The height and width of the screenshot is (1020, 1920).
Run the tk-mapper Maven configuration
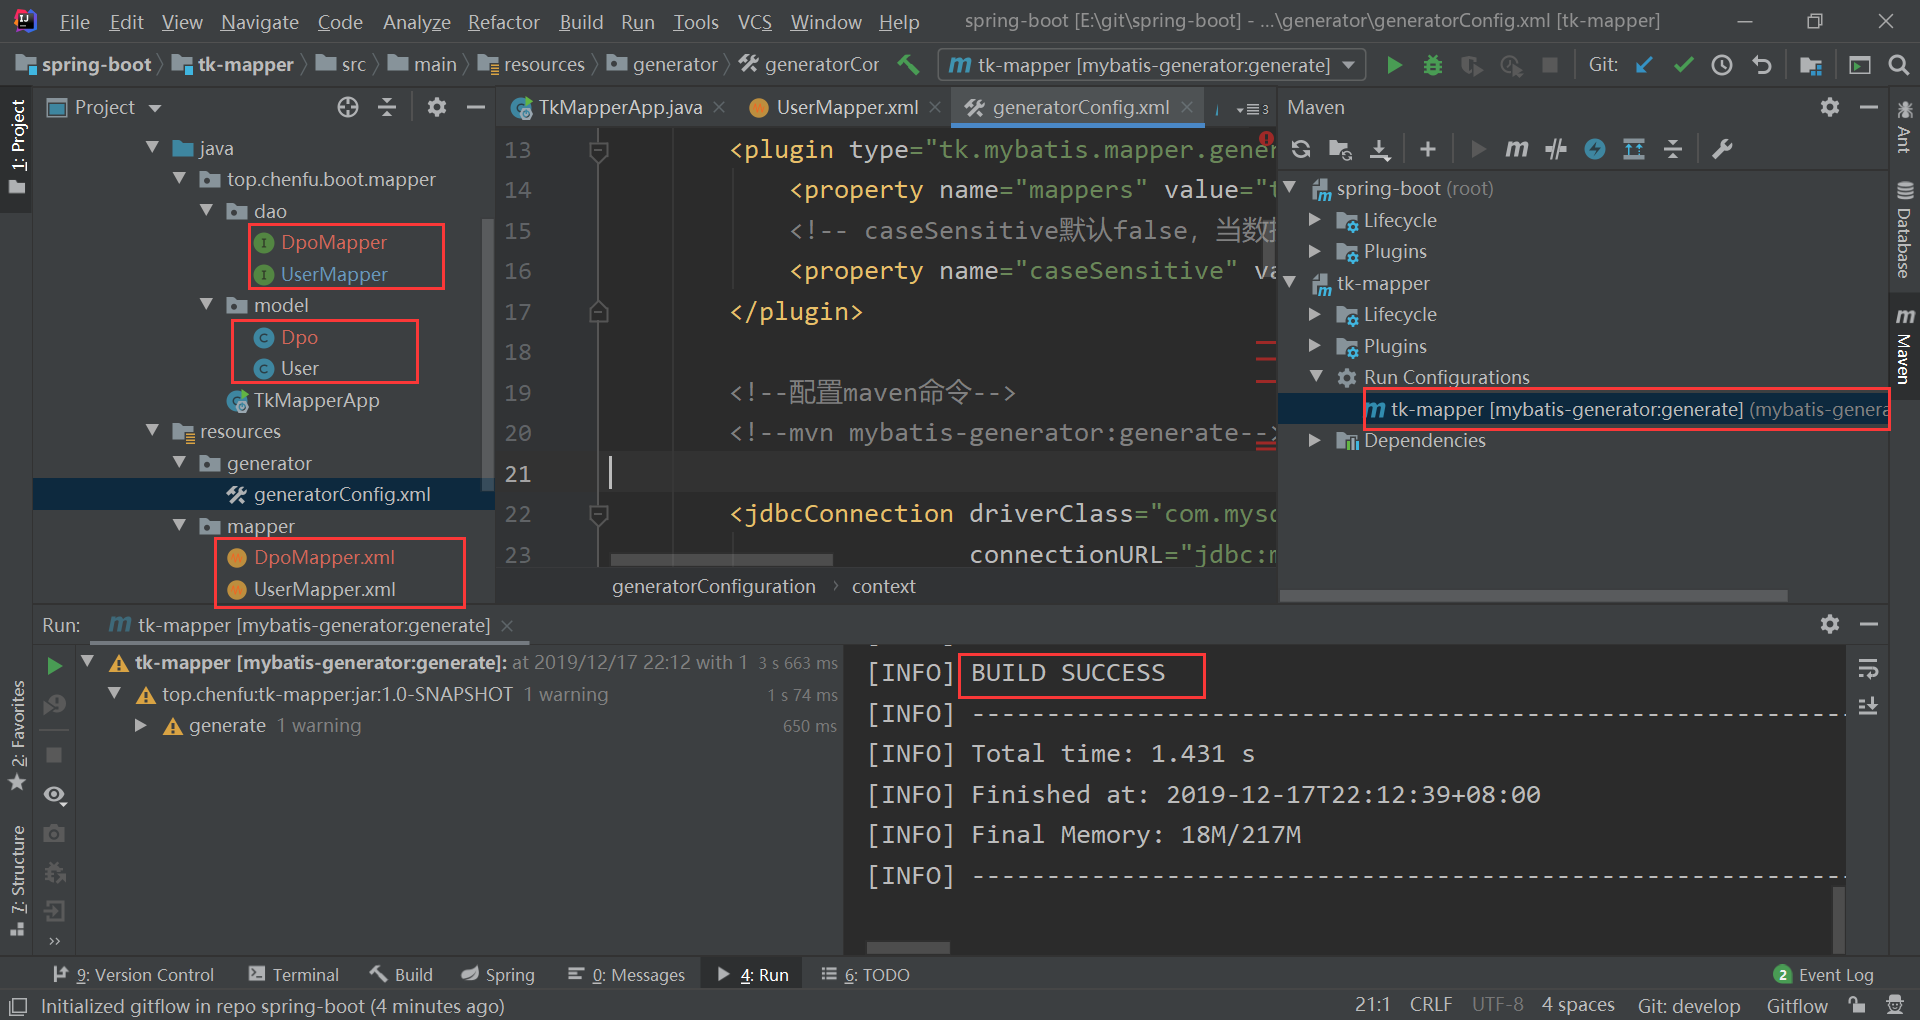click(x=1394, y=65)
